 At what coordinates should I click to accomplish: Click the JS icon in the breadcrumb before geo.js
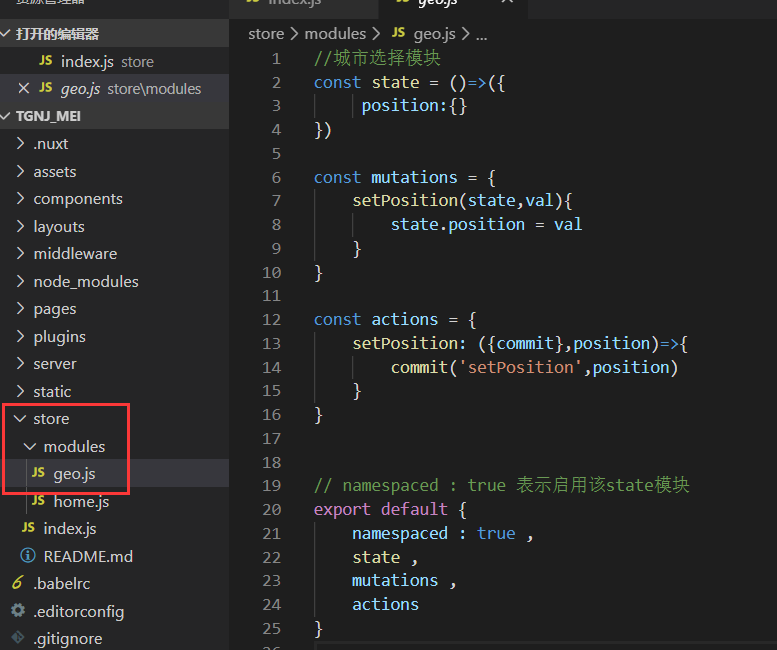click(399, 34)
